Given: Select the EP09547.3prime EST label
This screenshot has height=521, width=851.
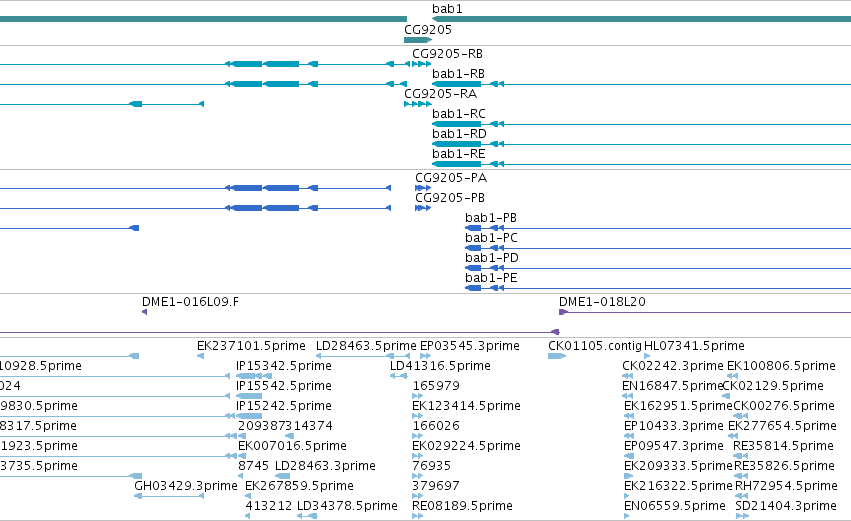Looking at the screenshot, I should click(674, 446).
